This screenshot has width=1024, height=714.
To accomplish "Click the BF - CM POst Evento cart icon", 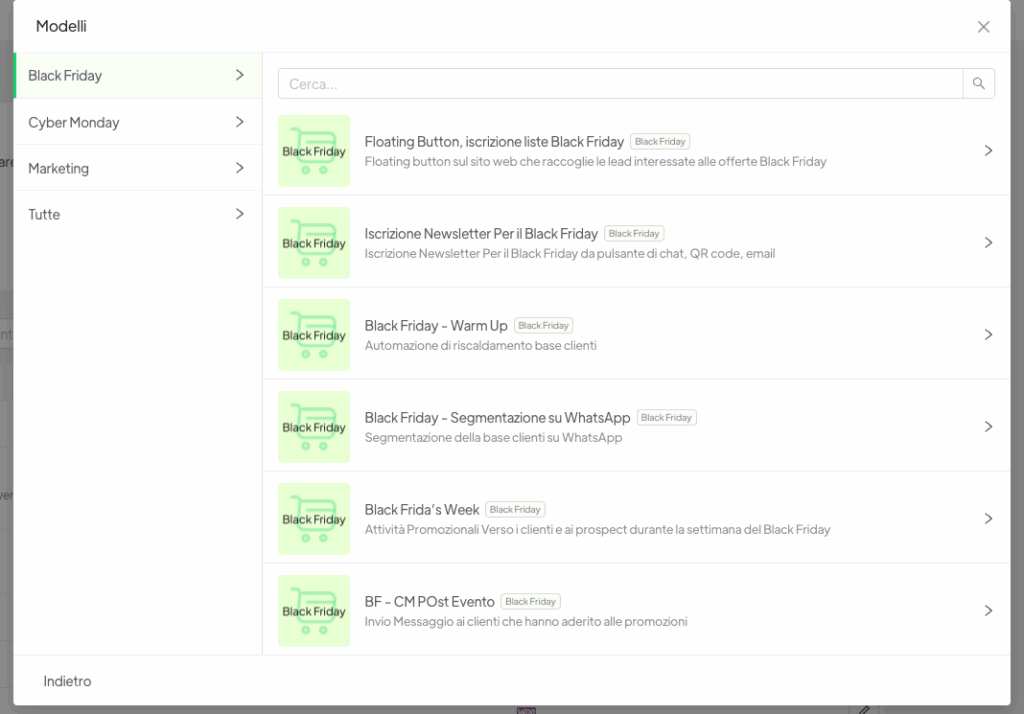I will pos(314,611).
